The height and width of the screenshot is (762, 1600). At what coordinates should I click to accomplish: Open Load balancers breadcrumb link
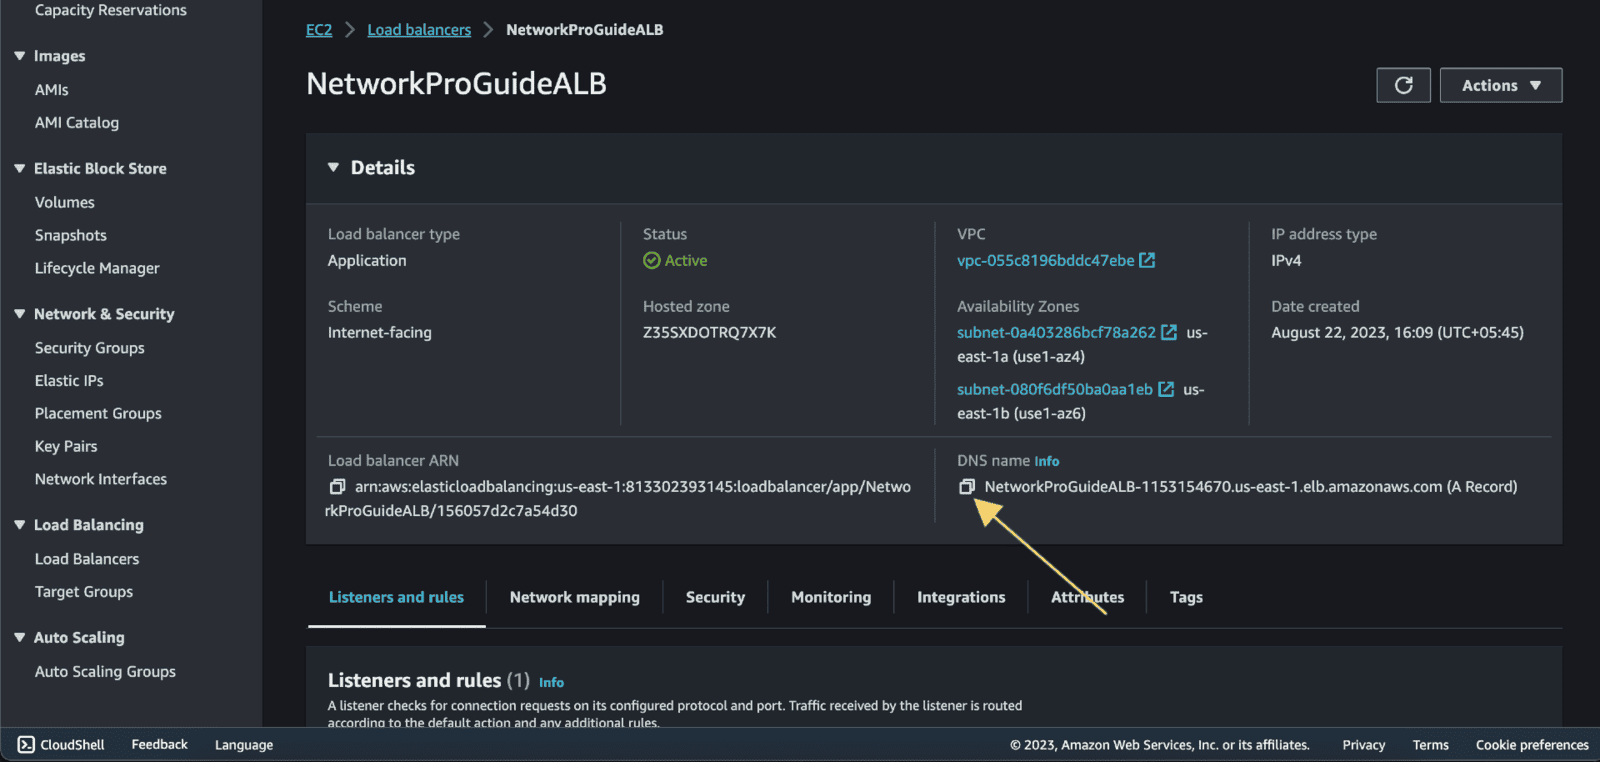(419, 30)
